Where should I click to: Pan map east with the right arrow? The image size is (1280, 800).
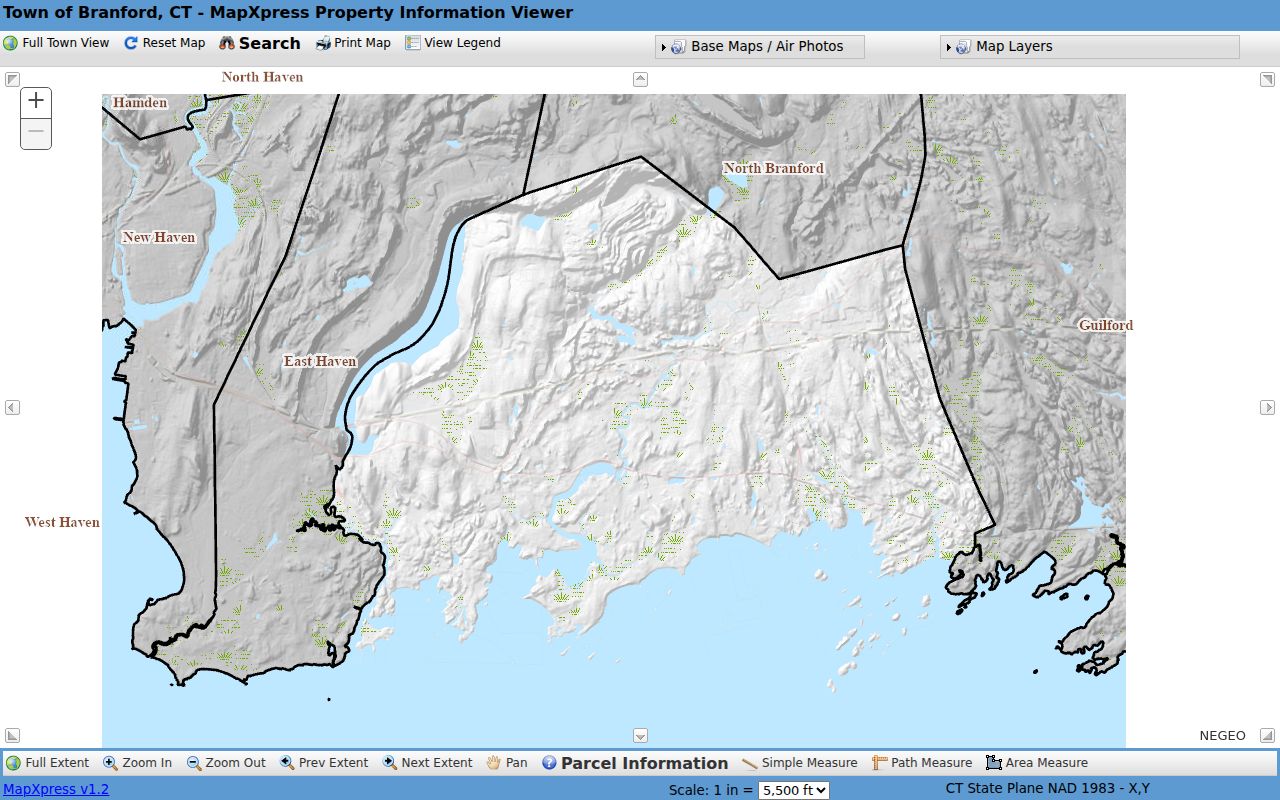[x=1267, y=407]
